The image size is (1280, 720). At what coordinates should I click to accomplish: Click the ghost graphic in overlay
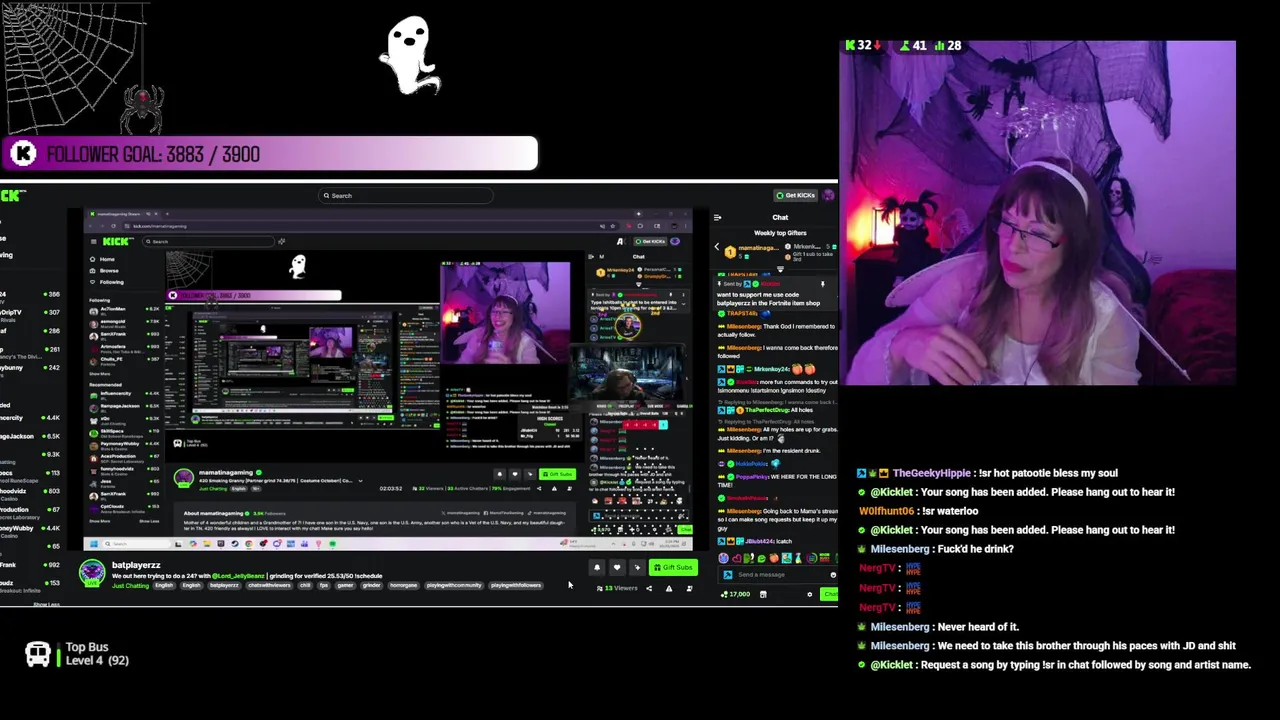pyautogui.click(x=409, y=56)
